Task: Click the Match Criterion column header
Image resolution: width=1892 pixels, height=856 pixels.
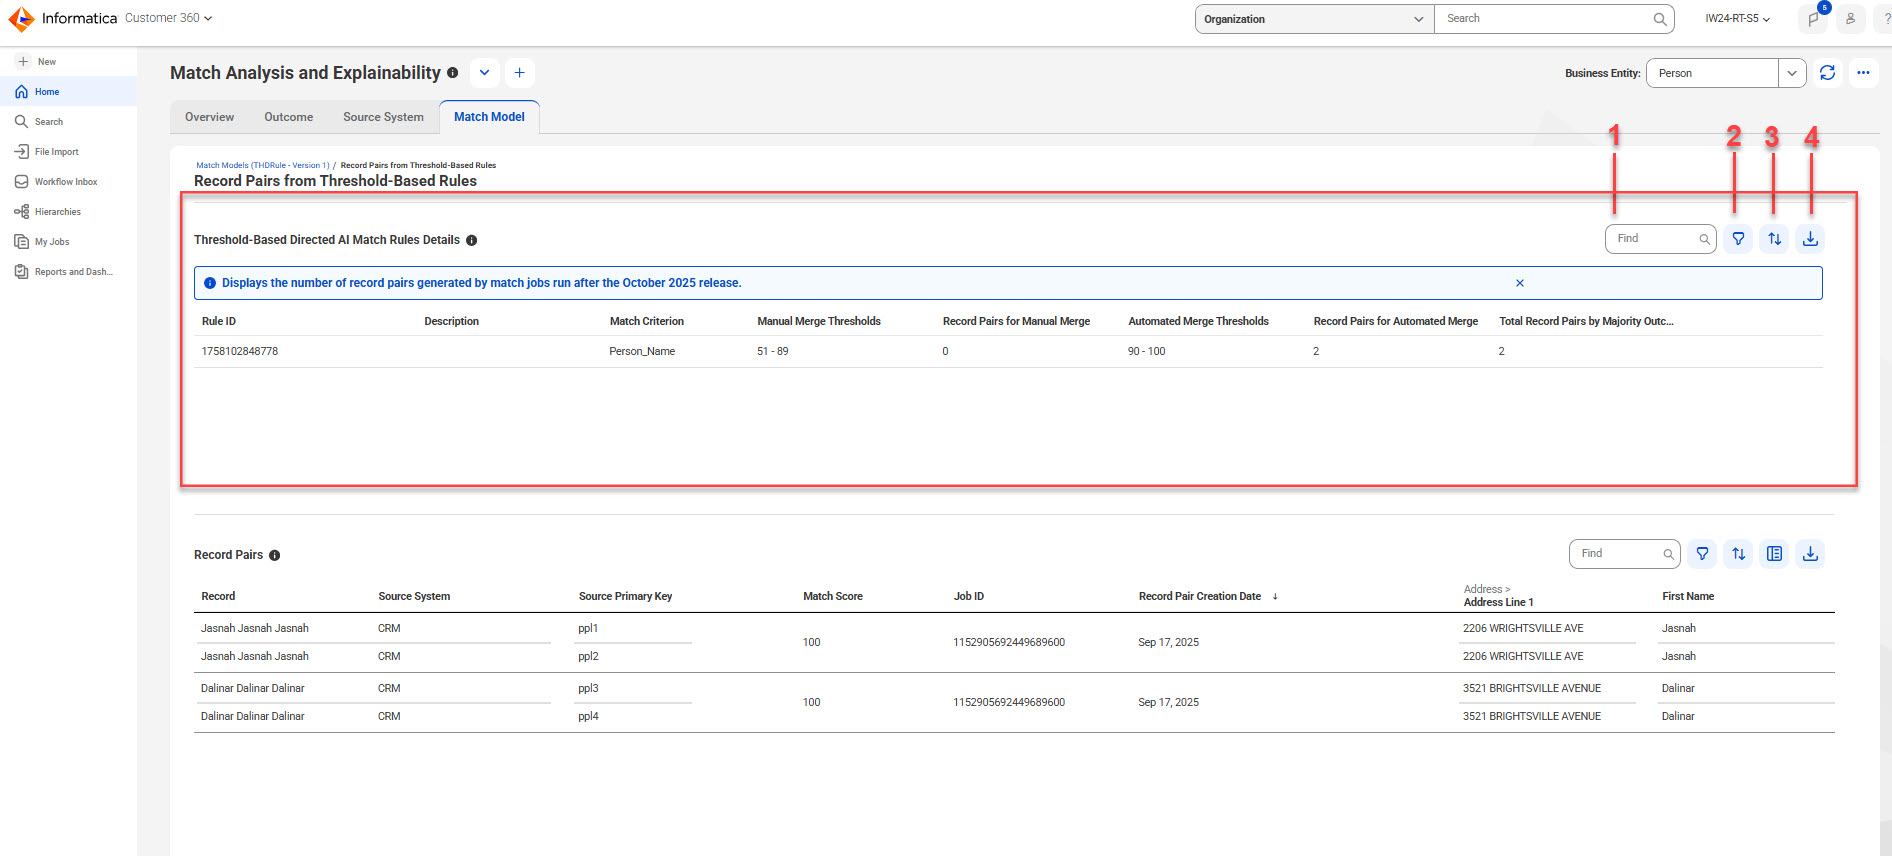Action: tap(647, 321)
